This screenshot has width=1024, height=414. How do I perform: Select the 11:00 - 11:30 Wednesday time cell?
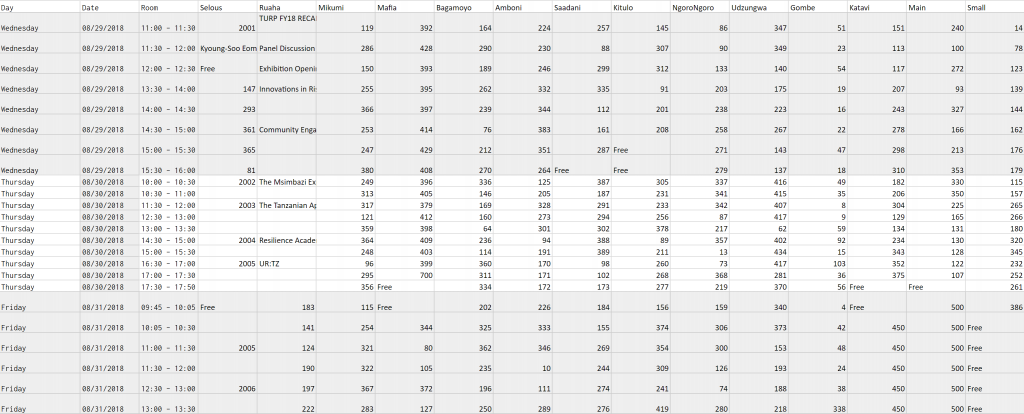click(168, 28)
